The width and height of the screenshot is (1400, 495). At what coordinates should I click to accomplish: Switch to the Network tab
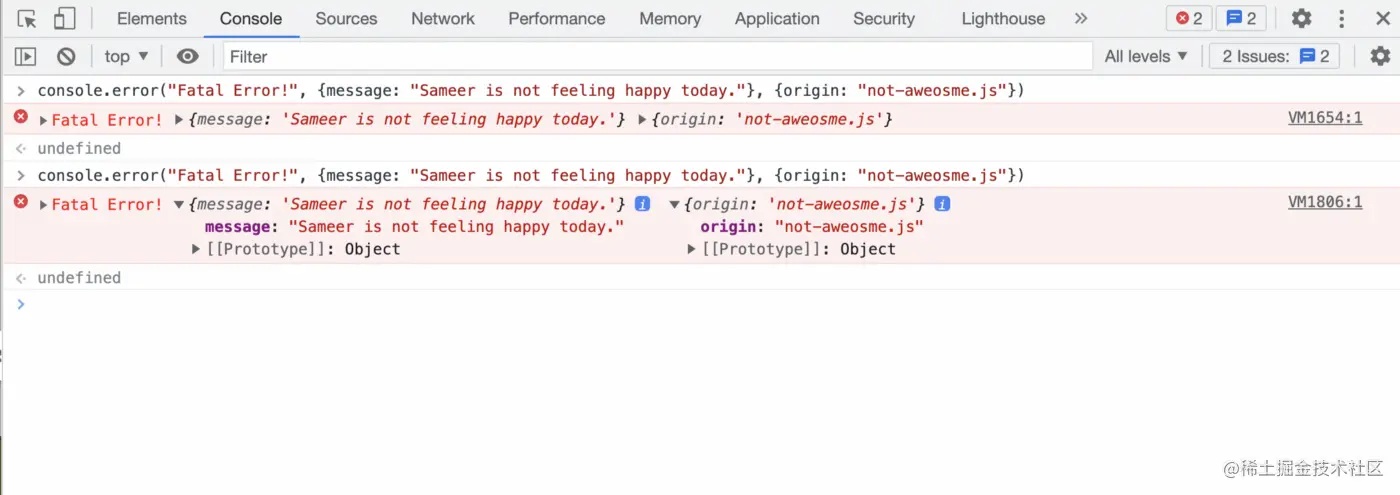443,19
